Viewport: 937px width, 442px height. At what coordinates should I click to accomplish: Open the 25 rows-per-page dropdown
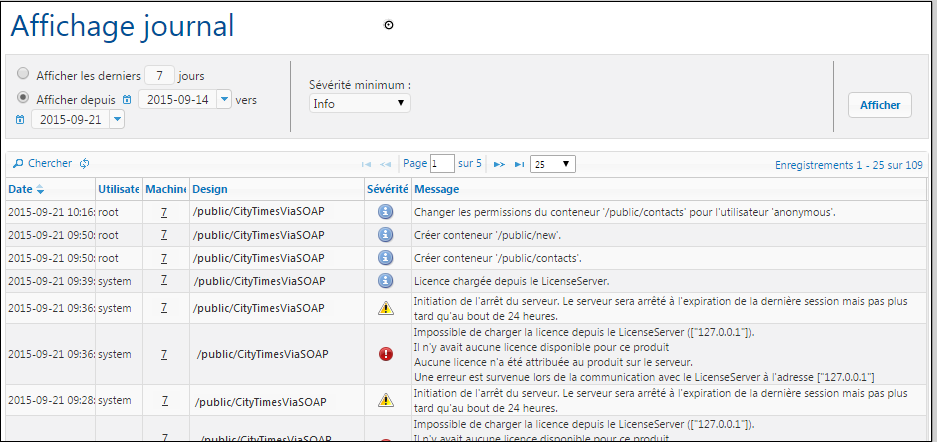coord(552,164)
